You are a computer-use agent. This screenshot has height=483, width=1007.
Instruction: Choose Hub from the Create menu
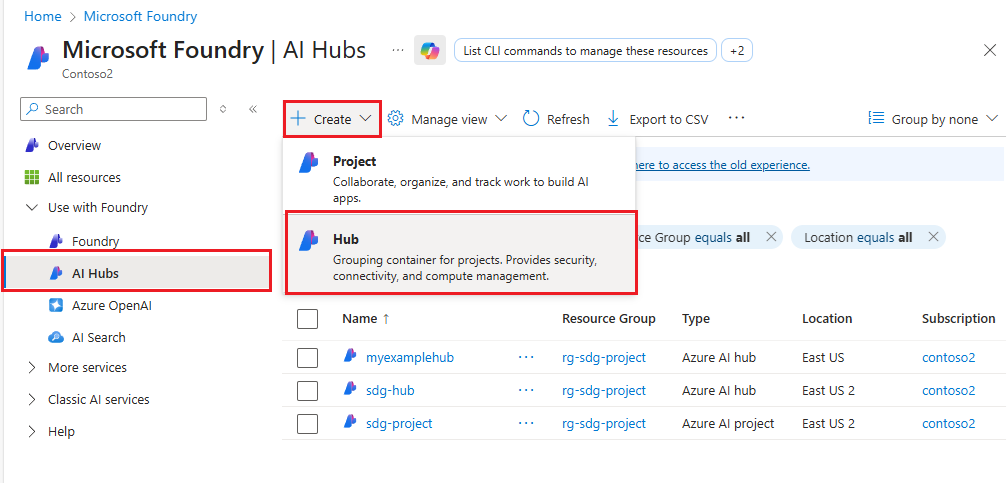coord(461,253)
